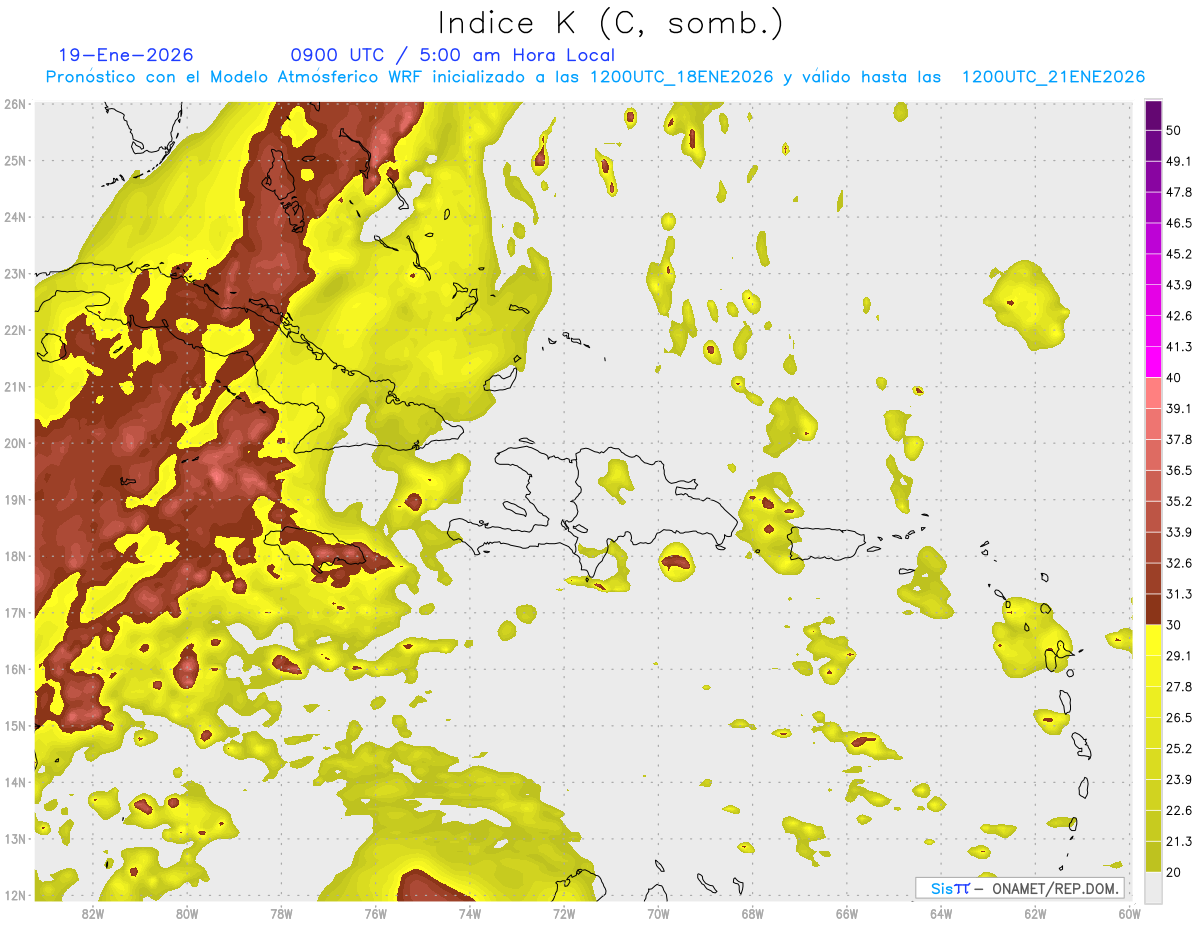Click the colorbar value "40"
1200x927 pixels.
(1174, 378)
